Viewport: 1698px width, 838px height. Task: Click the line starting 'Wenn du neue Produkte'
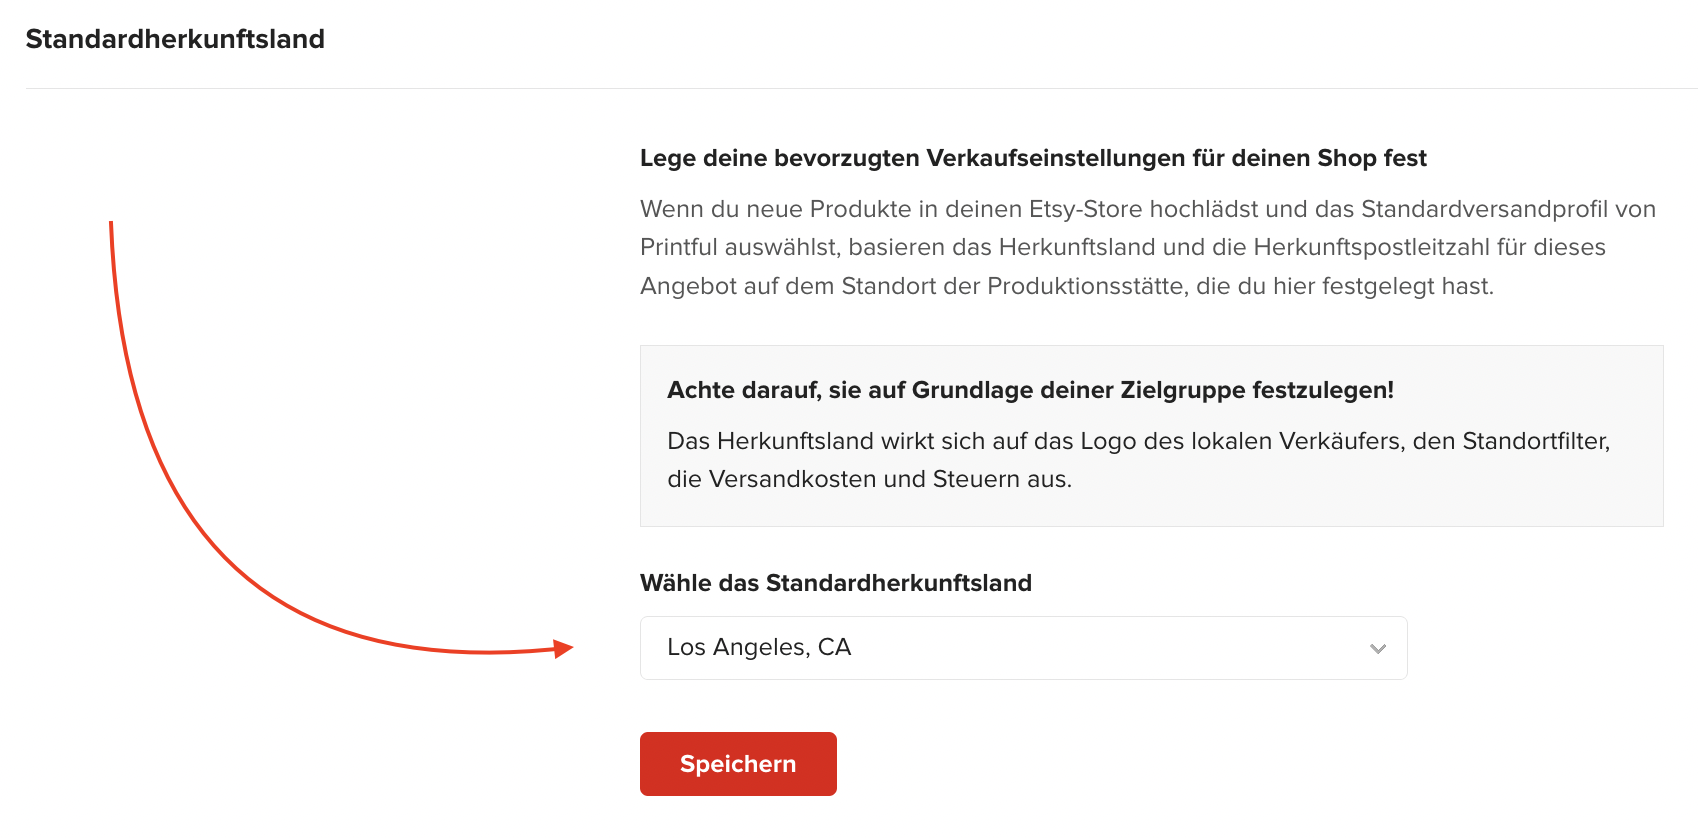click(1148, 209)
